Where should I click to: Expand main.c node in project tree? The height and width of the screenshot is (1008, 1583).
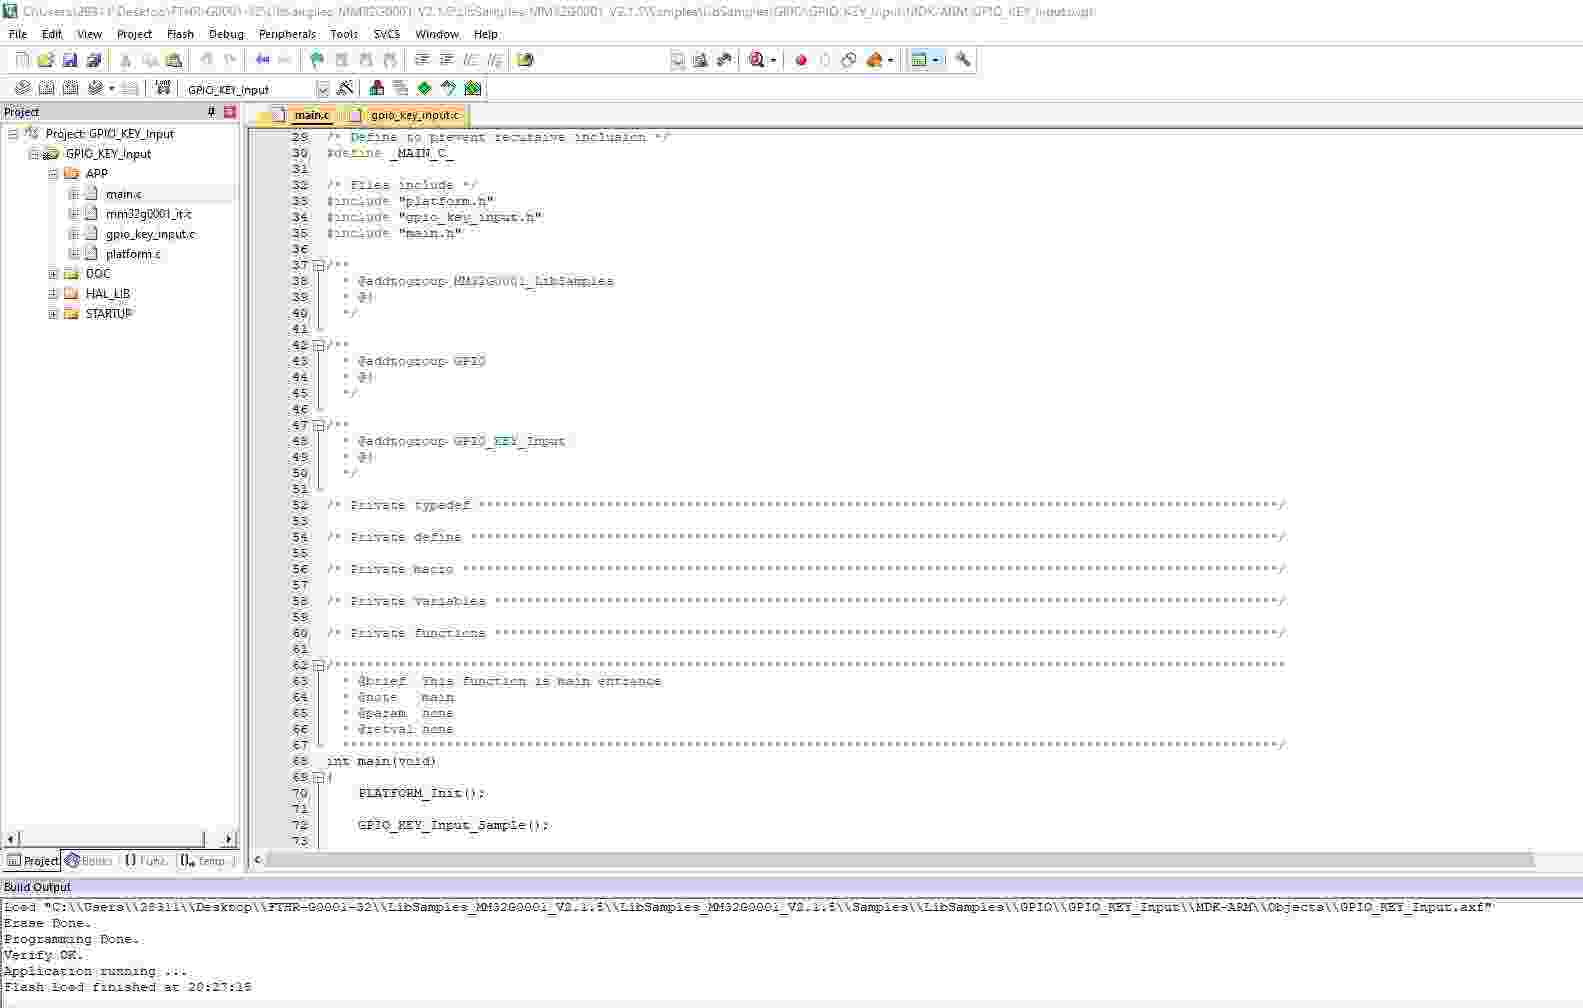pyautogui.click(x=73, y=194)
